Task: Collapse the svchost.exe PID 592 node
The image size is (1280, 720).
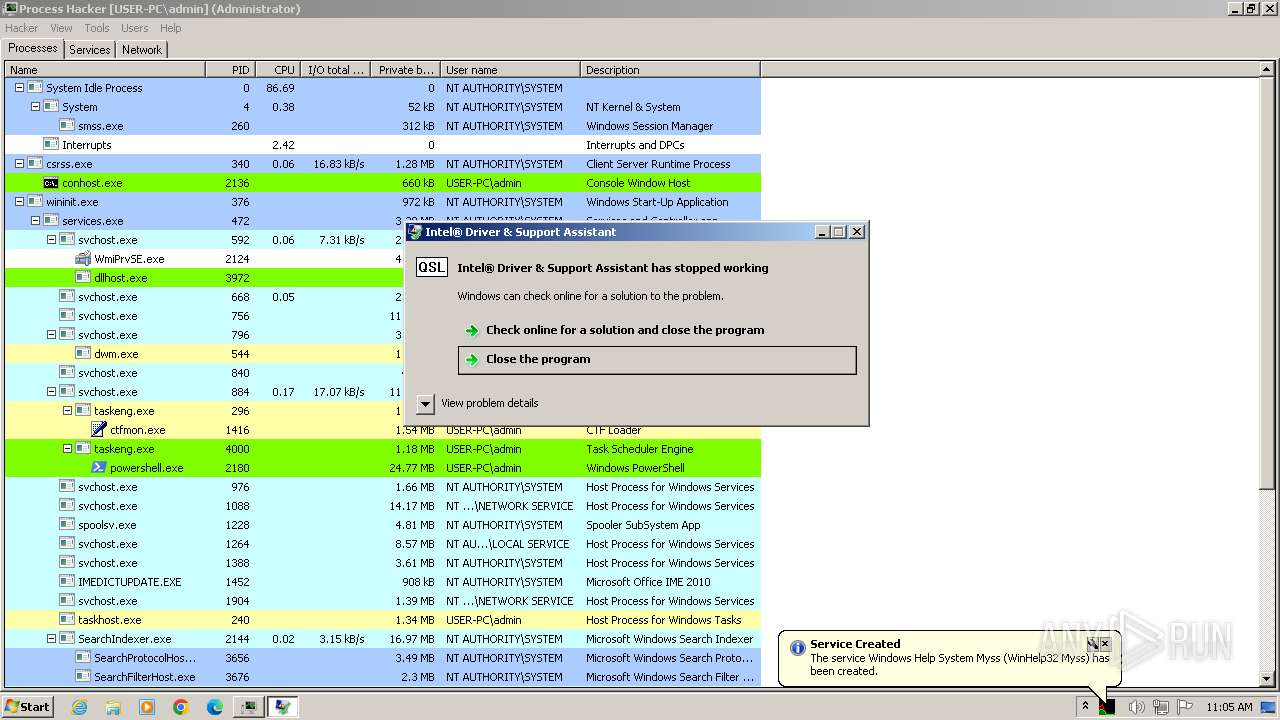Action: 51,240
